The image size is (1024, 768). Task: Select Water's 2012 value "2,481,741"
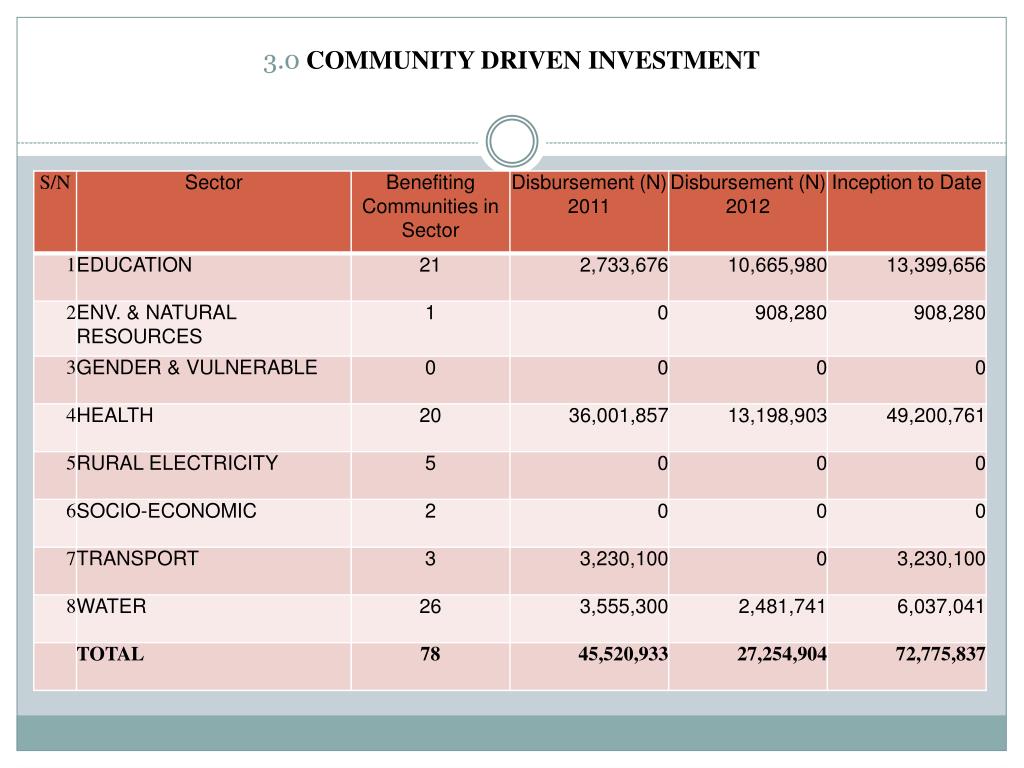[782, 606]
